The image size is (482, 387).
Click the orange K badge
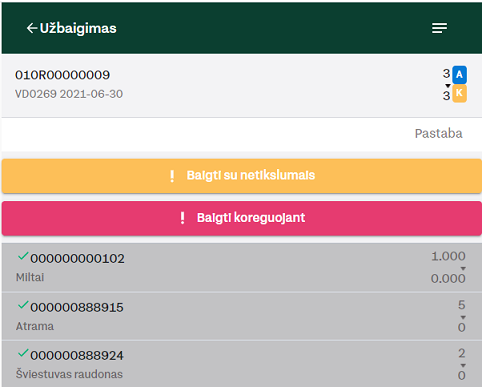point(459,93)
